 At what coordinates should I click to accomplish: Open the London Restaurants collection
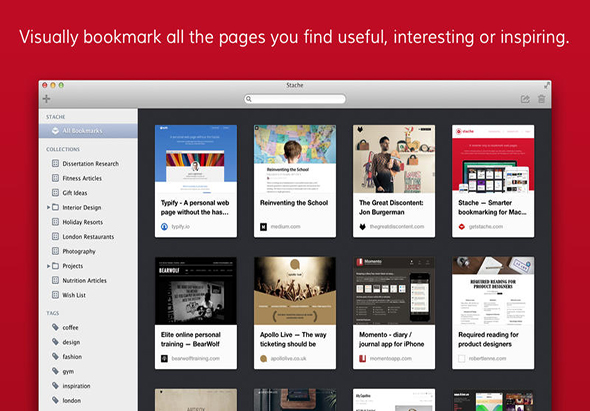coord(88,236)
